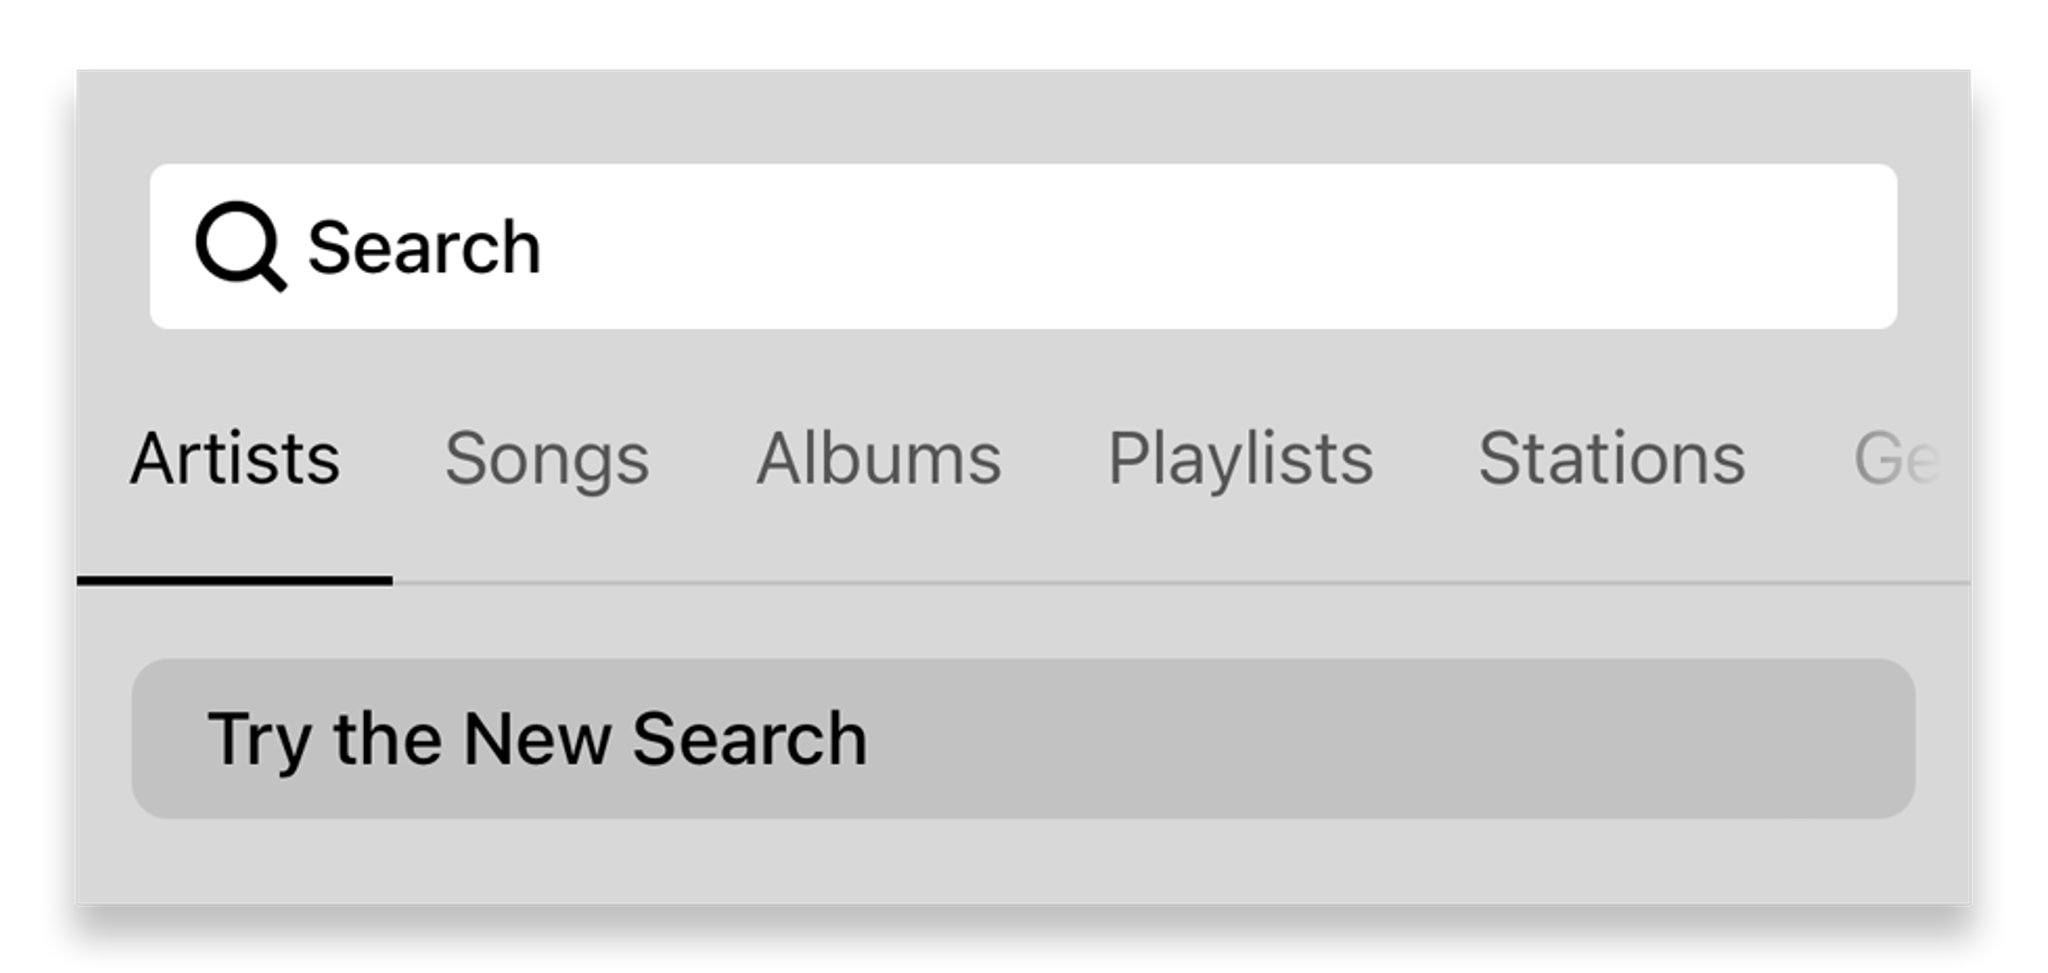Click the magnifying glass search icon

pyautogui.click(x=240, y=246)
